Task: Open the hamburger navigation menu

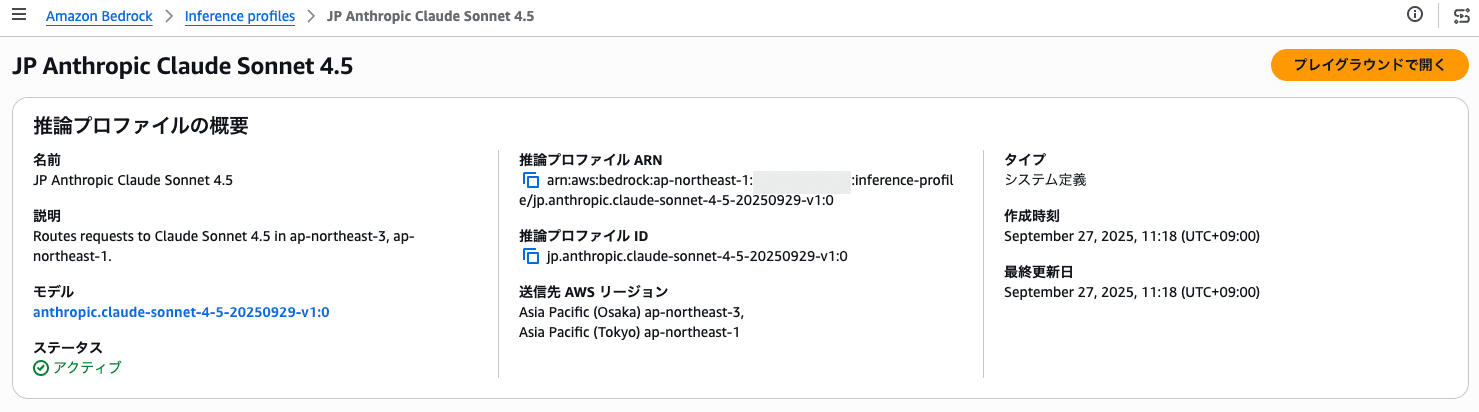Action: click(x=19, y=15)
